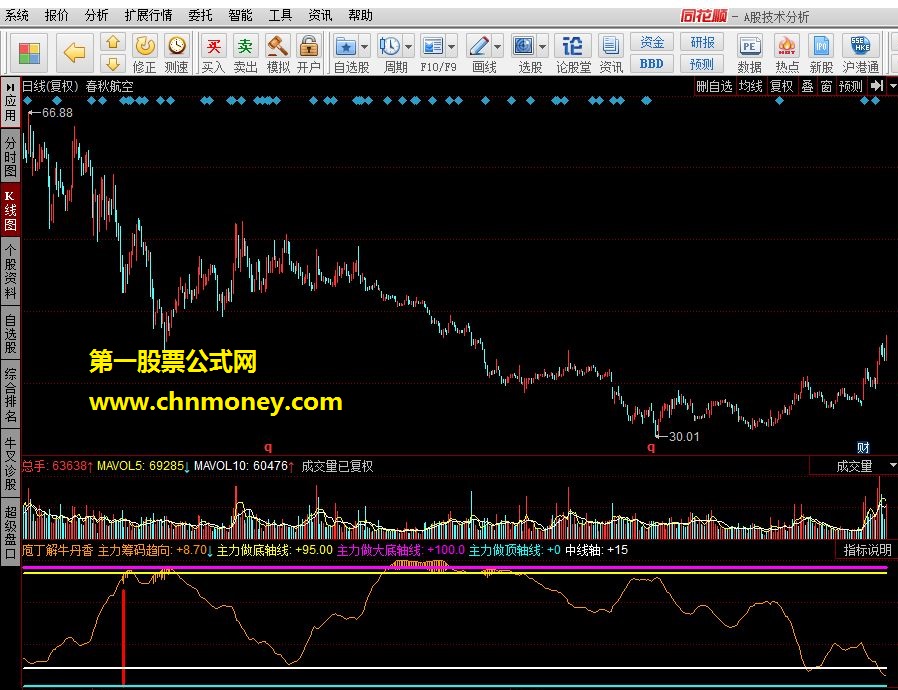Open the 报价 menu
898x690 pixels.
pos(57,15)
